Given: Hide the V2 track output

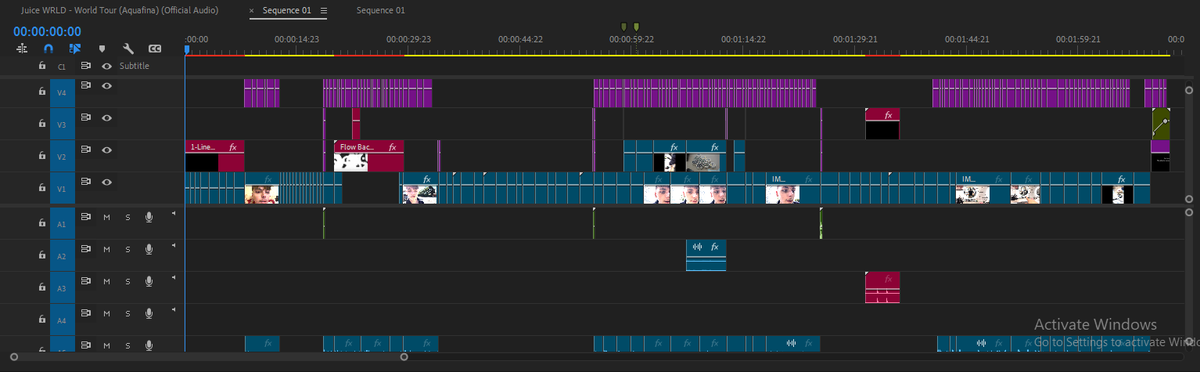Looking at the screenshot, I should 106,151.
